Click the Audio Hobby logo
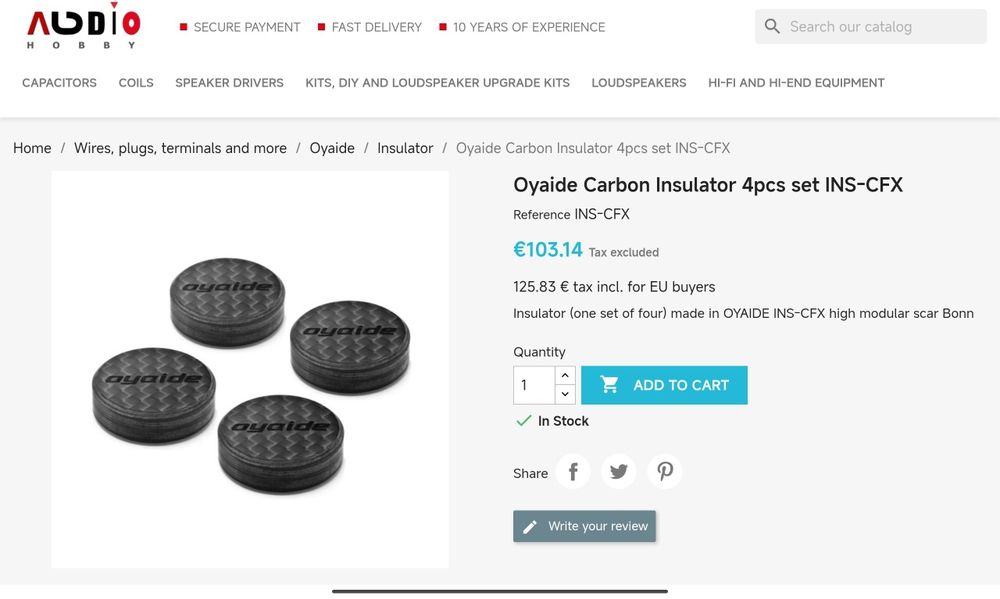The image size is (1000, 599). pos(83,27)
